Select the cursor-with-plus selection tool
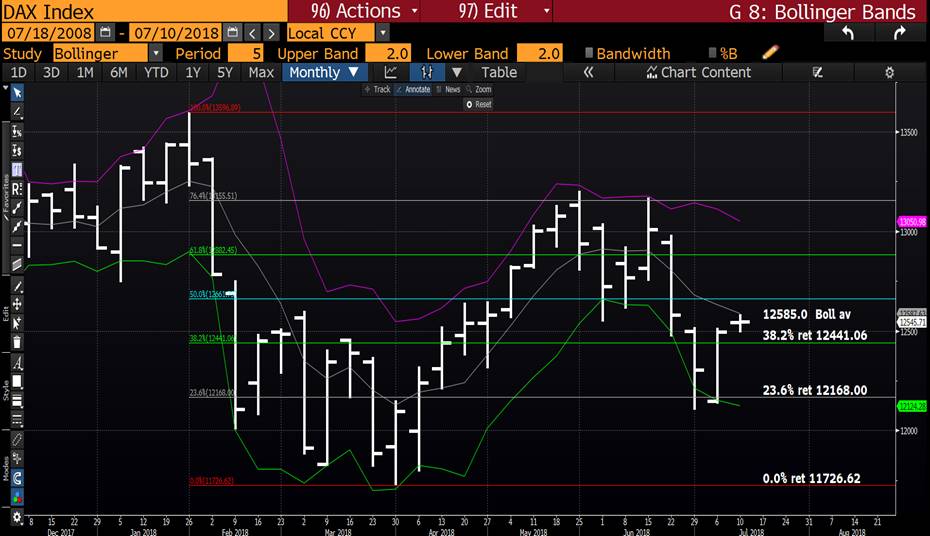930x536 pixels. click(17, 323)
